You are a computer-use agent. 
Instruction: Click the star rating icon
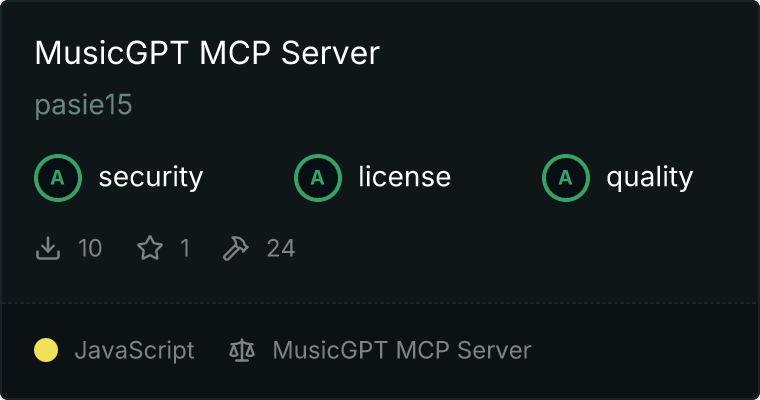point(150,248)
